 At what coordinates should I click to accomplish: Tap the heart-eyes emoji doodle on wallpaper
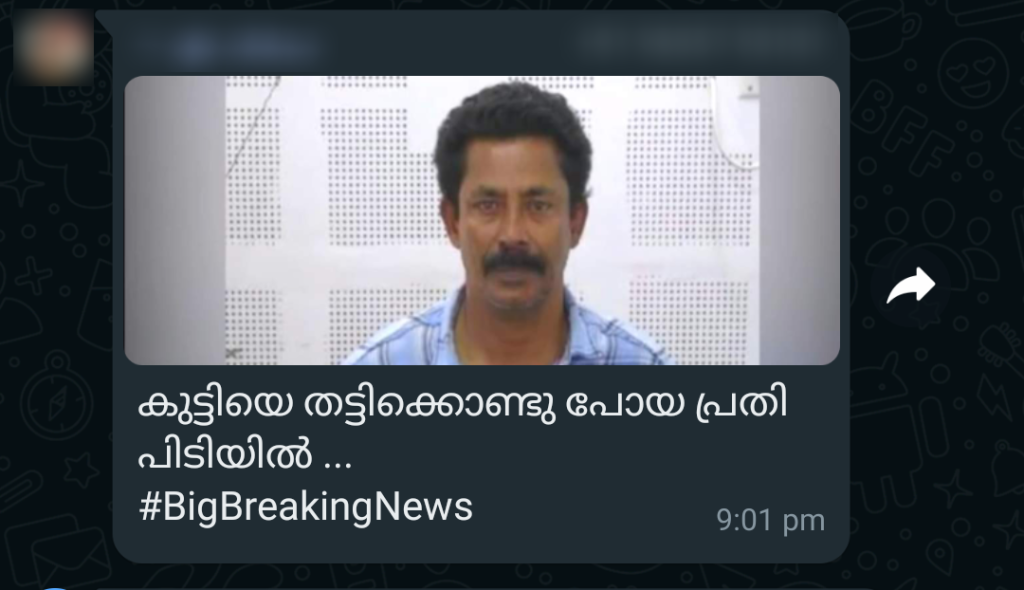[973, 73]
